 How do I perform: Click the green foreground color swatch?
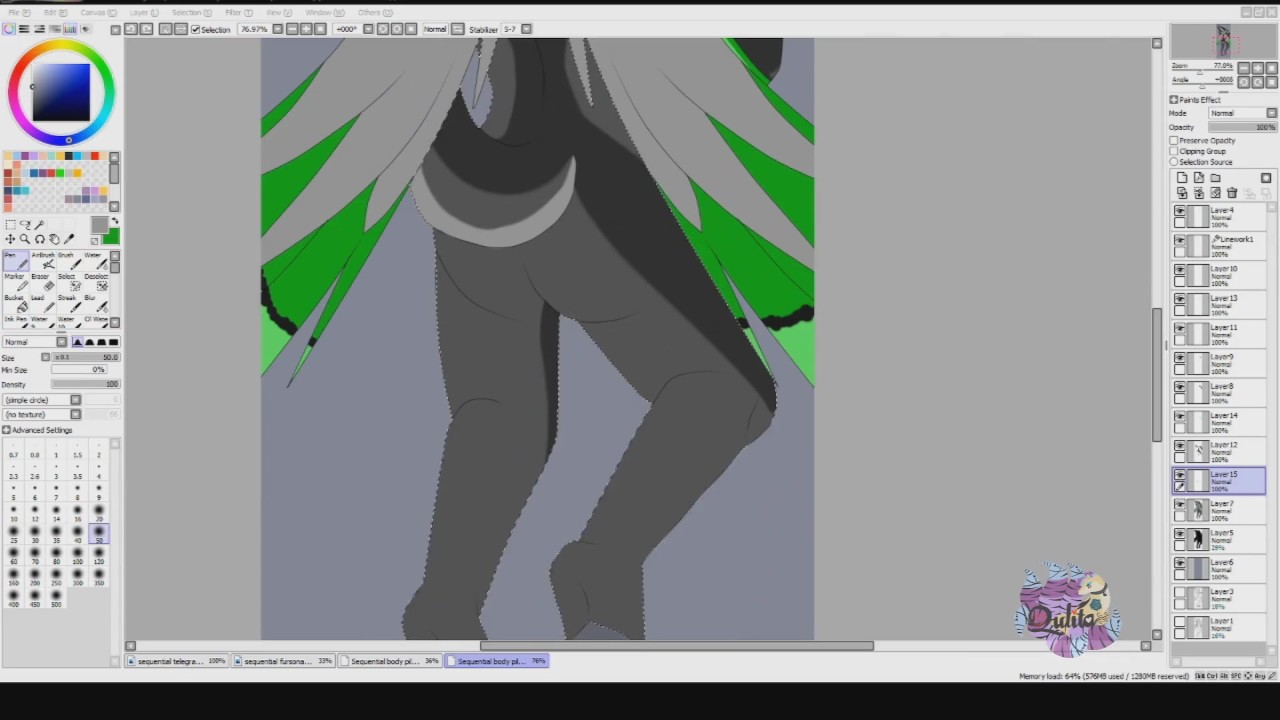pos(109,237)
